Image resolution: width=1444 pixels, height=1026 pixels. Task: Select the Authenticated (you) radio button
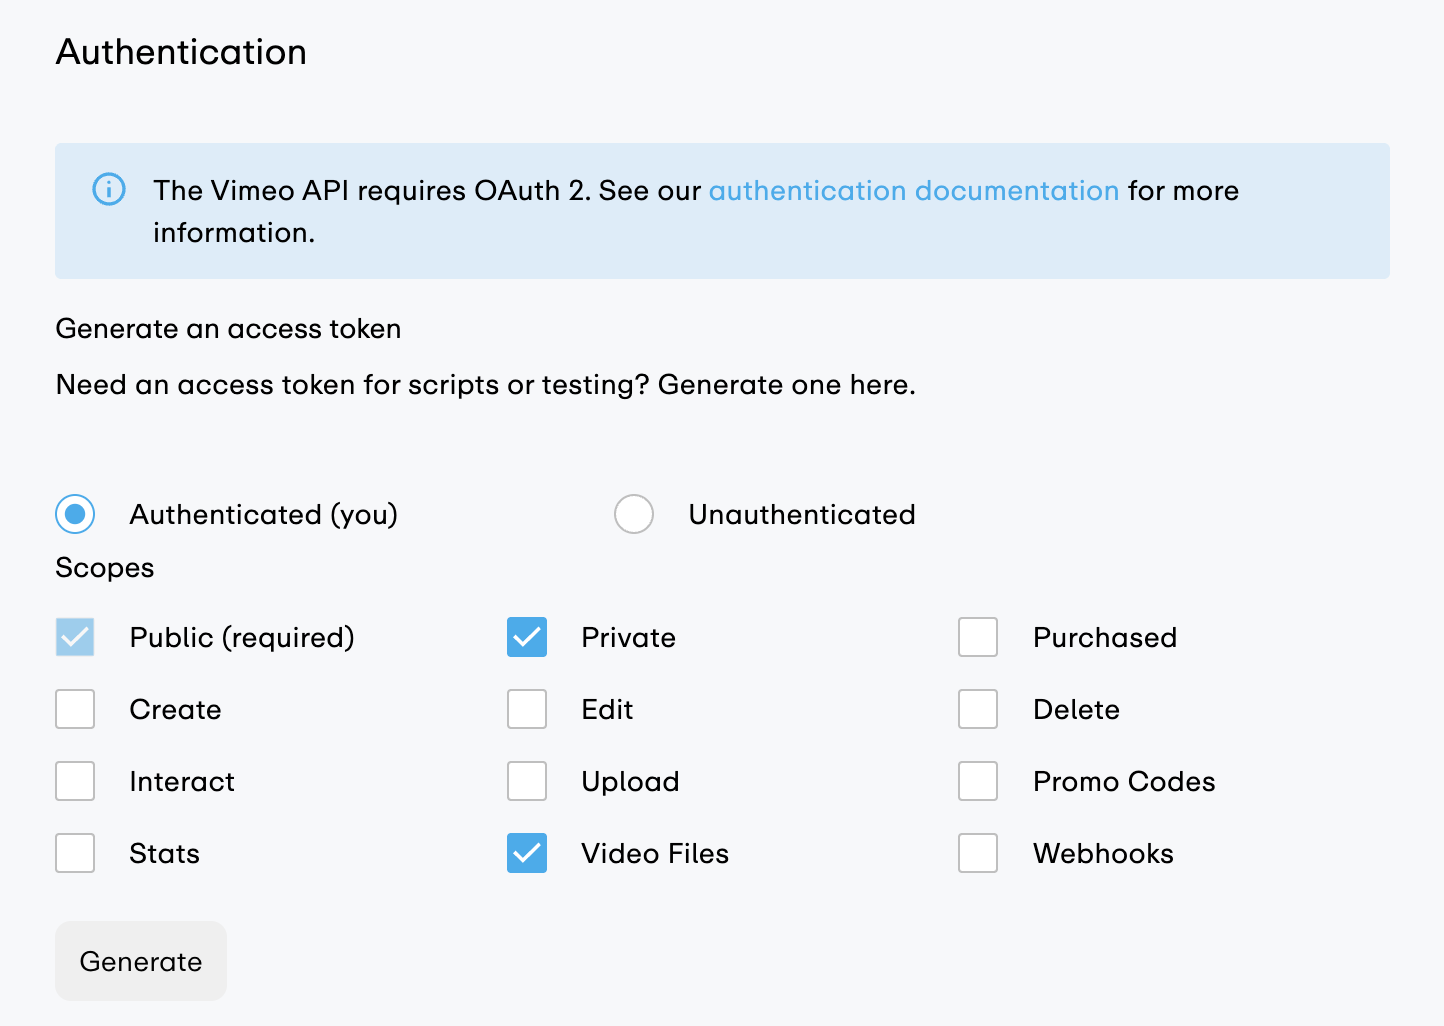pyautogui.click(x=74, y=514)
